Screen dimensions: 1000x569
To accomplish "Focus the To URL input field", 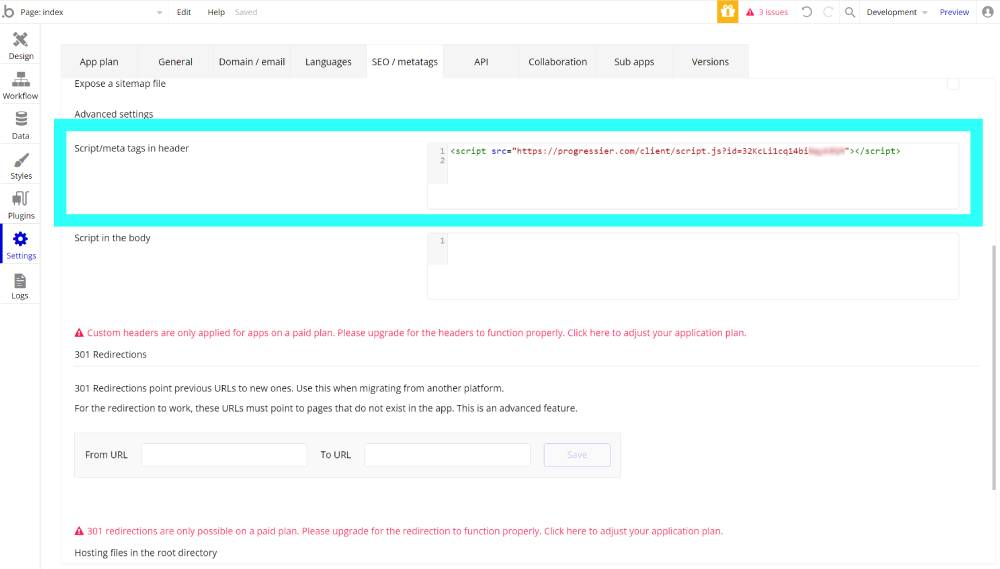I will [447, 455].
